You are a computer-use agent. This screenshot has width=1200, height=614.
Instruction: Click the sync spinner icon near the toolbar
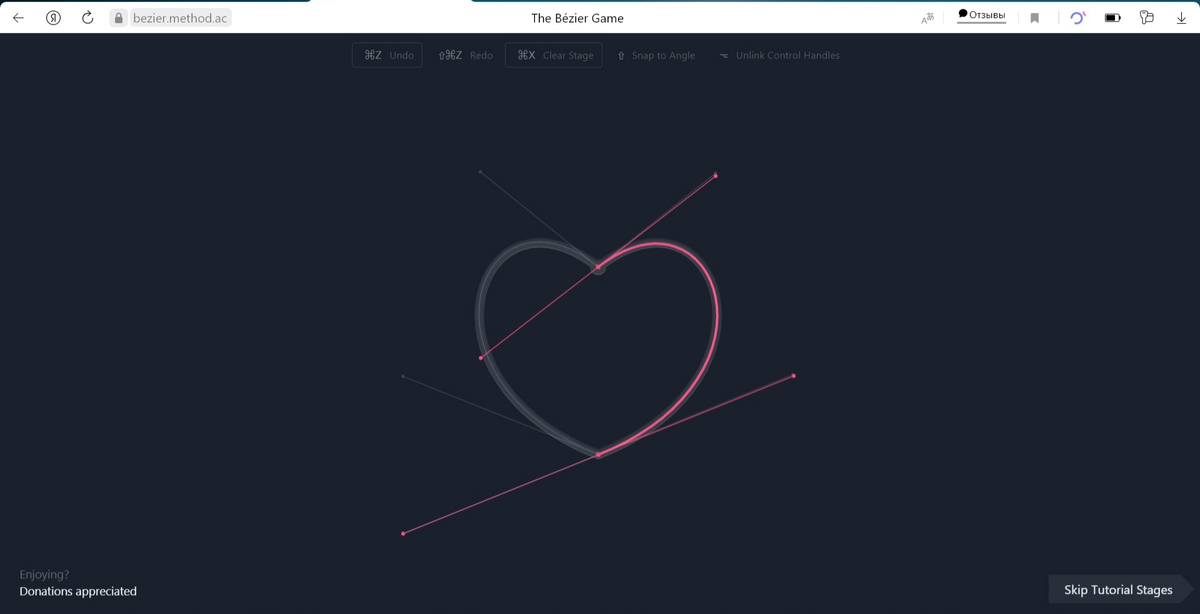pos(1077,17)
